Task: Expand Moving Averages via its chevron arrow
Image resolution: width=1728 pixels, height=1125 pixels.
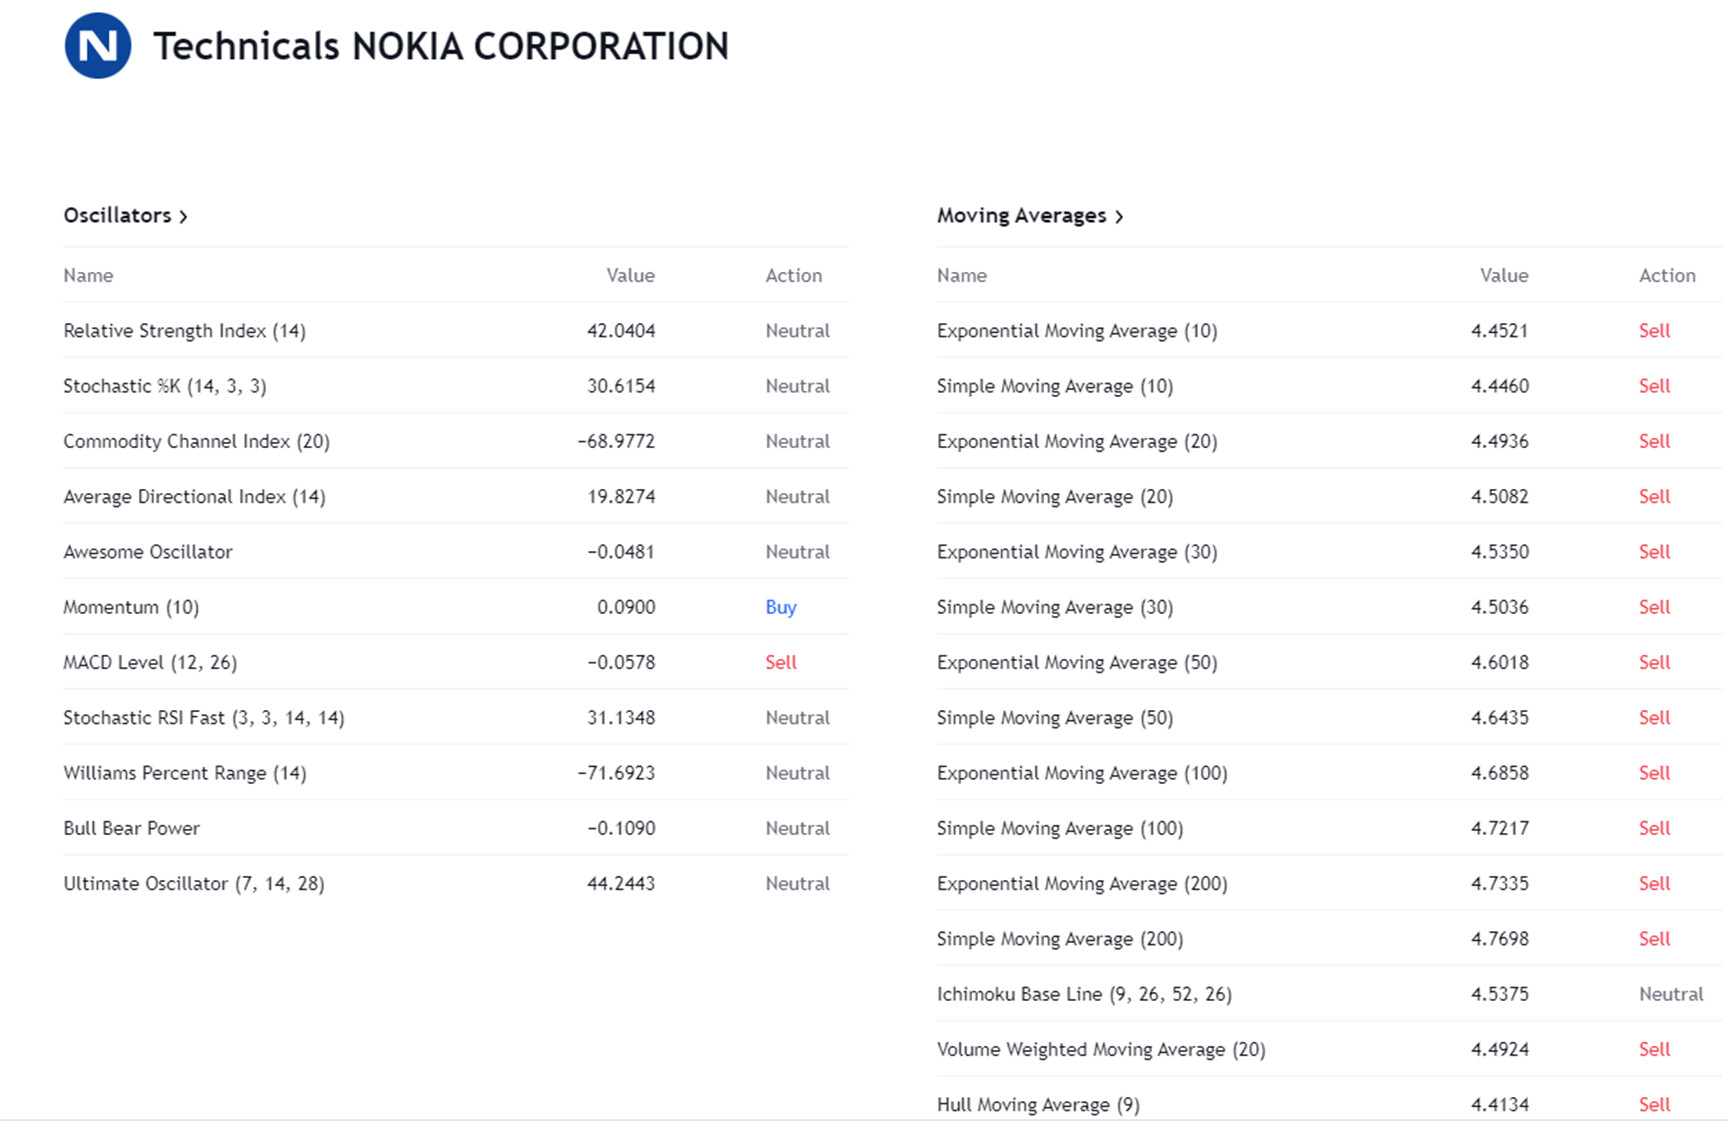Action: 1118,216
